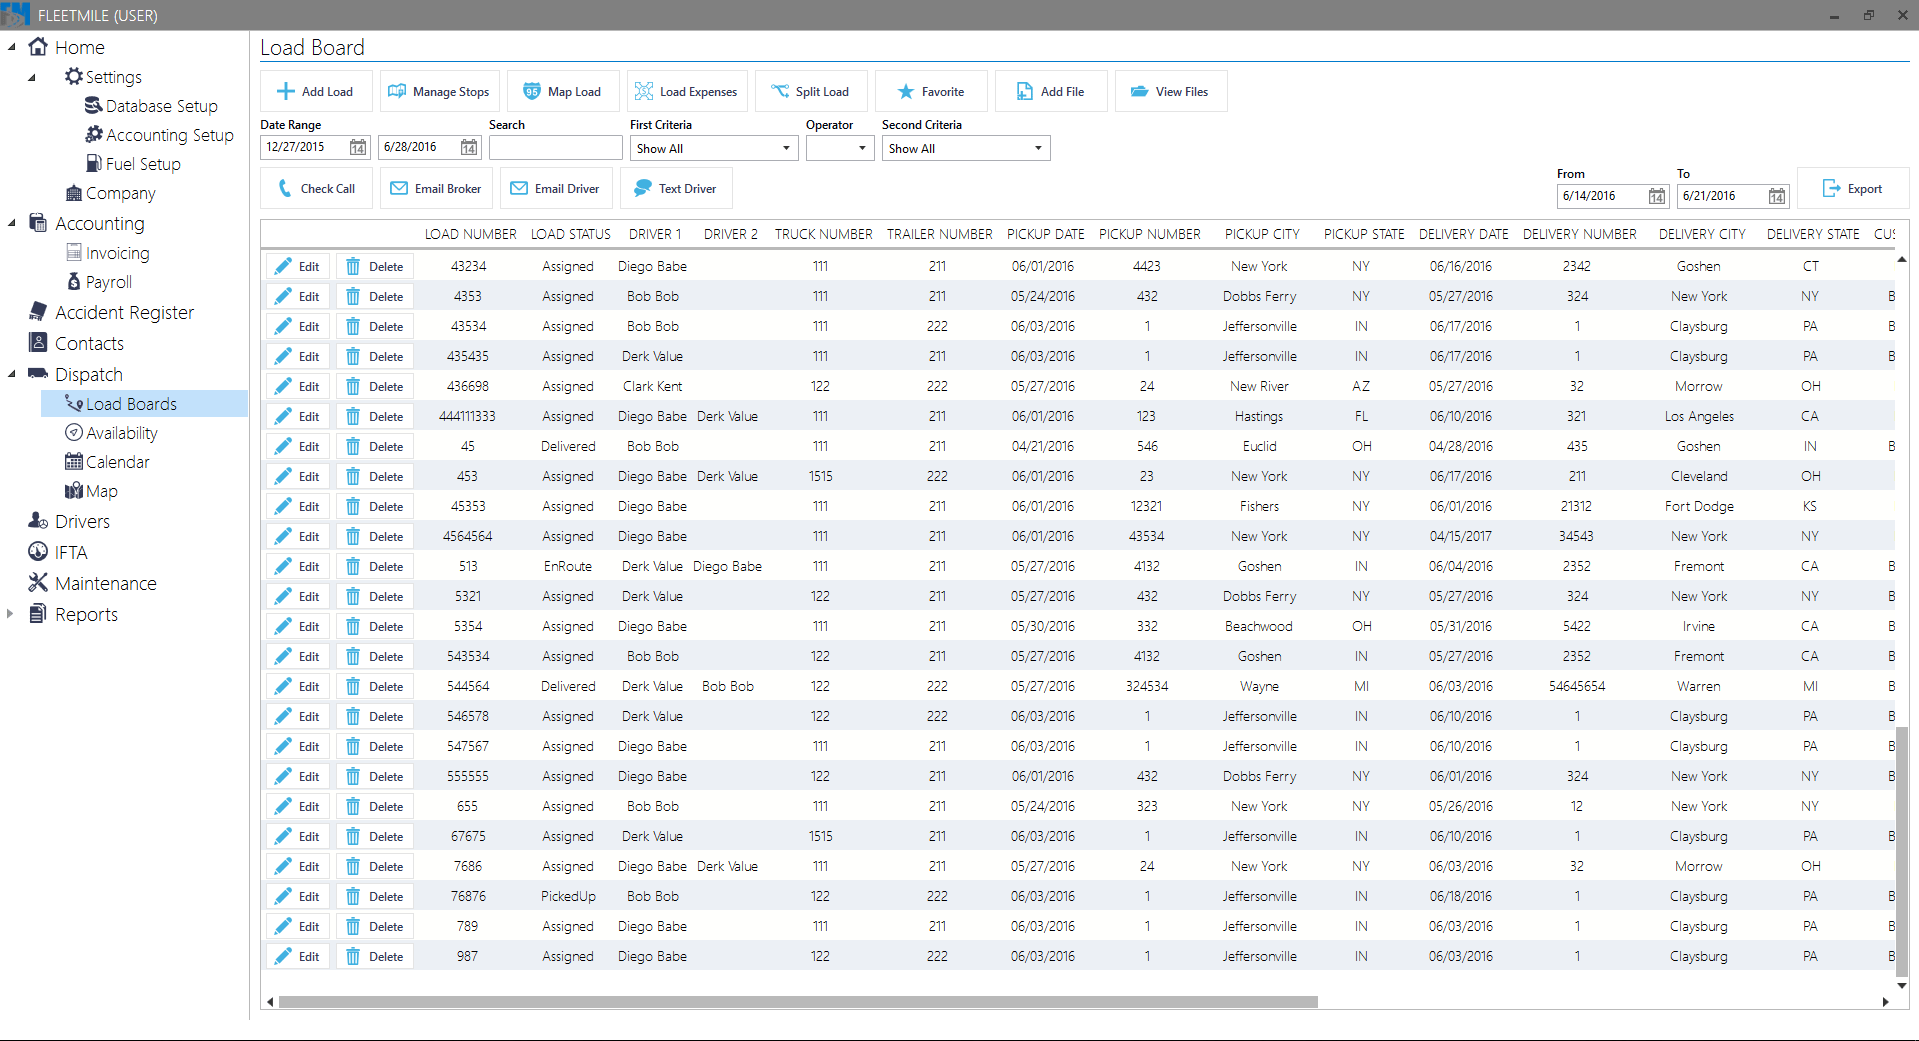This screenshot has height=1041, width=1919.
Task: Click the Email Driver envelope icon
Action: click(x=519, y=188)
